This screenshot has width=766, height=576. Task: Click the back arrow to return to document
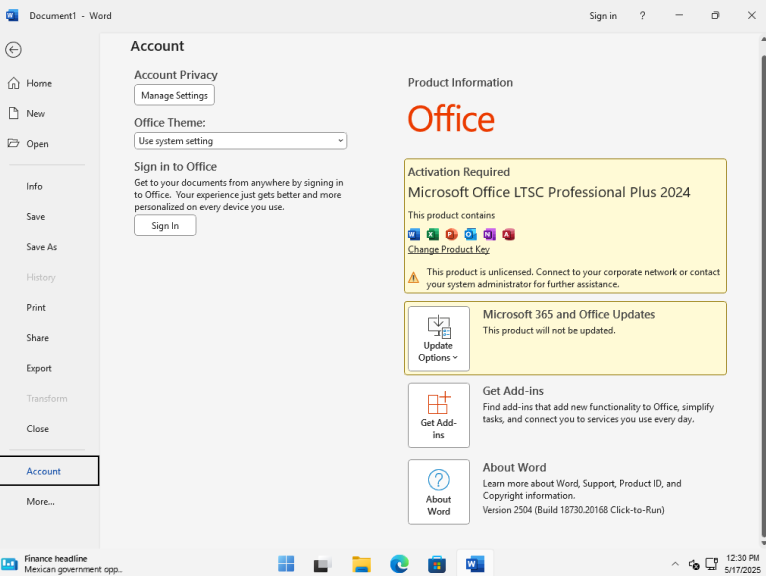13,50
